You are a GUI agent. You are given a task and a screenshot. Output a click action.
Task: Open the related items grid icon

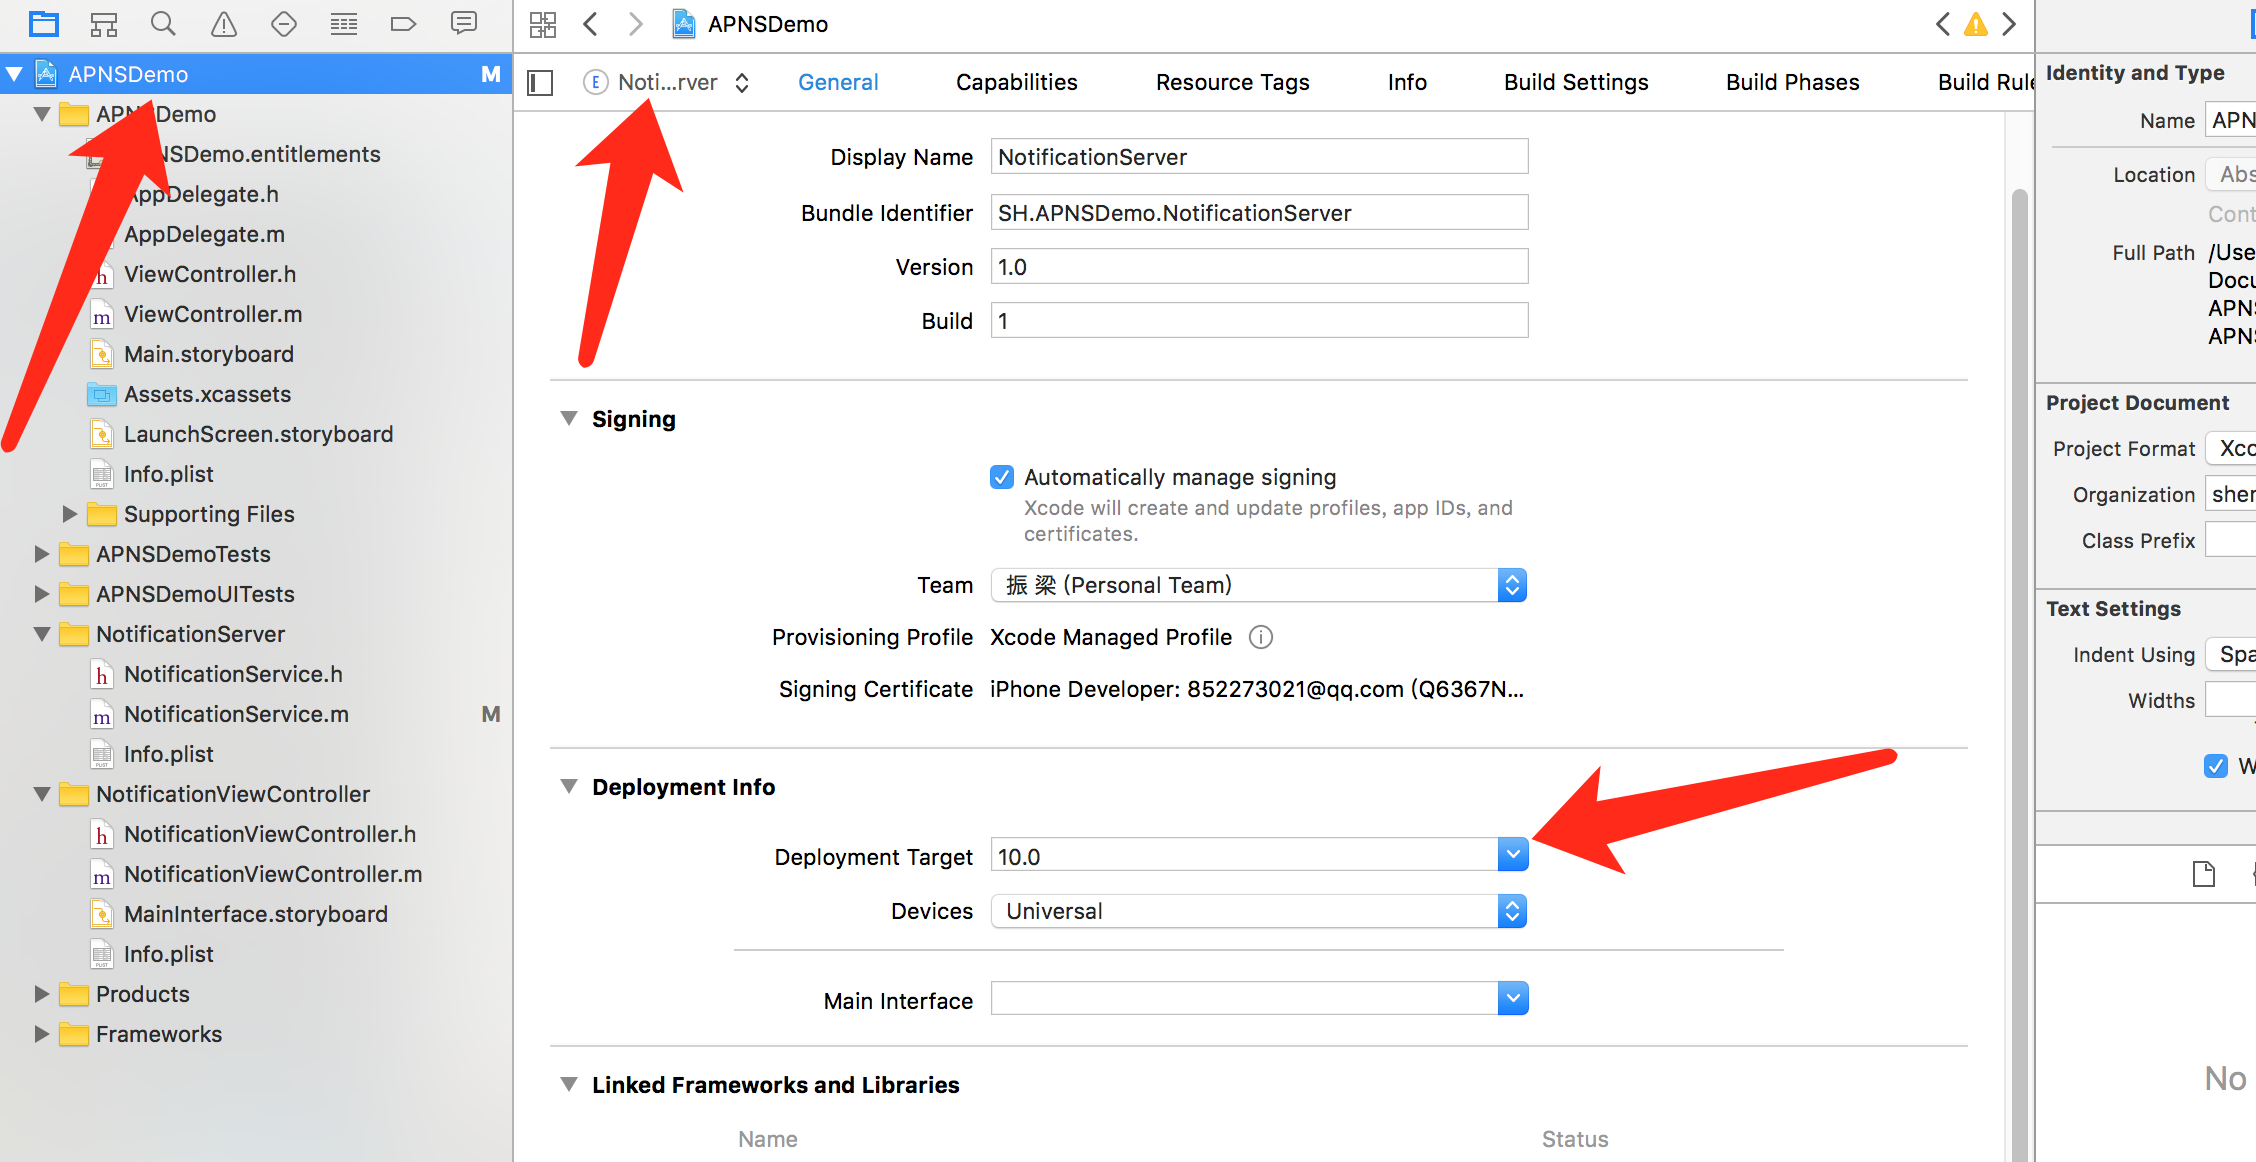(x=543, y=24)
